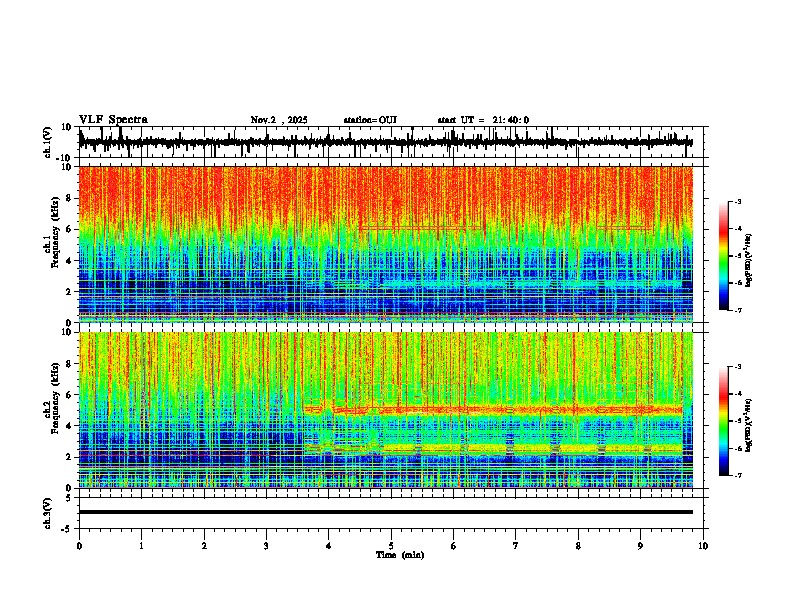
Task: Click the flat ch.3 voltage trace
Action: tap(385, 512)
